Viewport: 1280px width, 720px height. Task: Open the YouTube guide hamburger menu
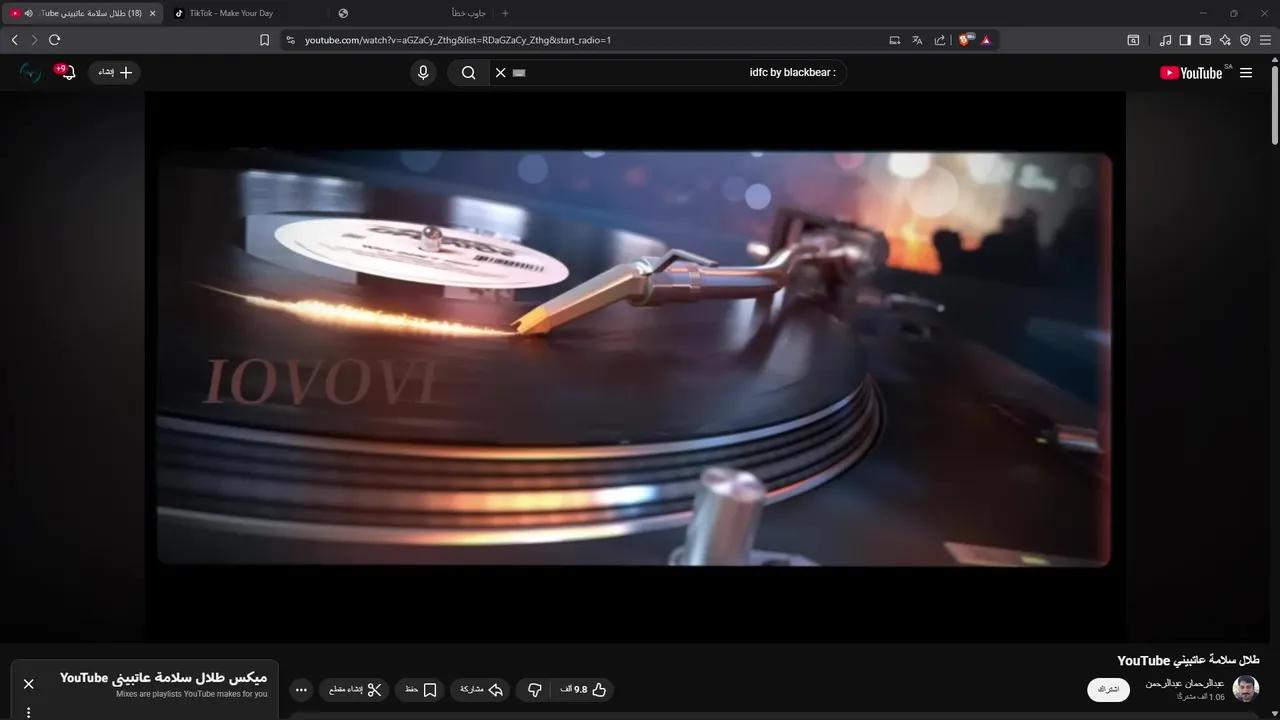click(1246, 72)
